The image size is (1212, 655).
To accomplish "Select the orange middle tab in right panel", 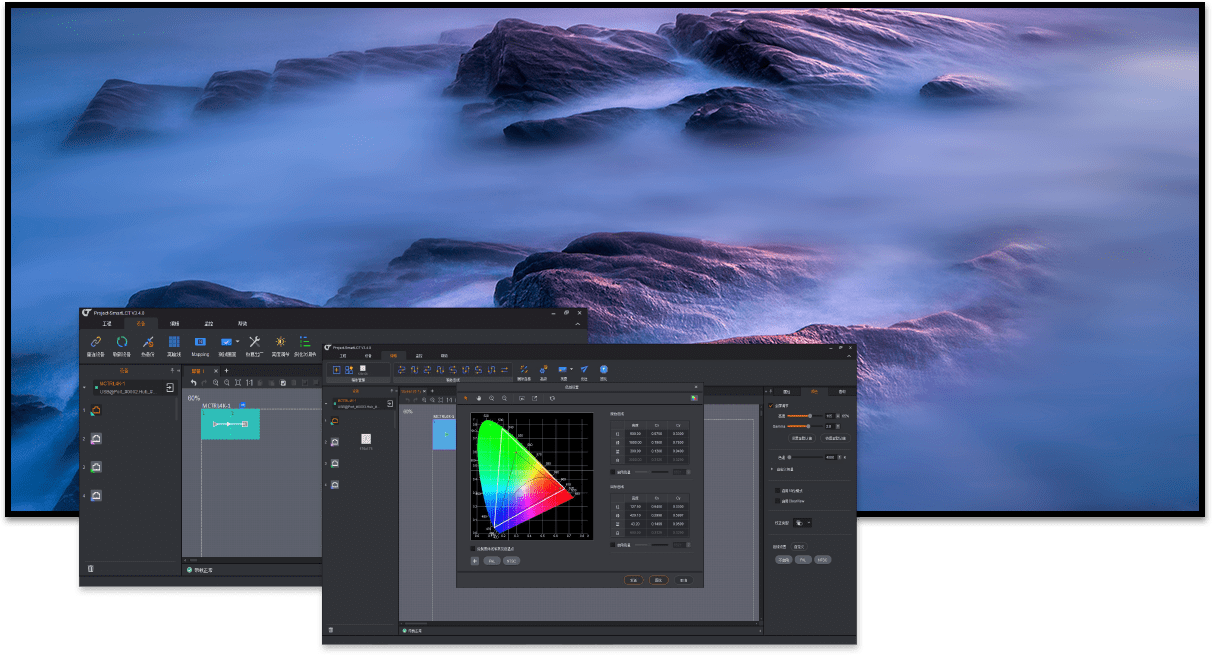I will click(813, 391).
